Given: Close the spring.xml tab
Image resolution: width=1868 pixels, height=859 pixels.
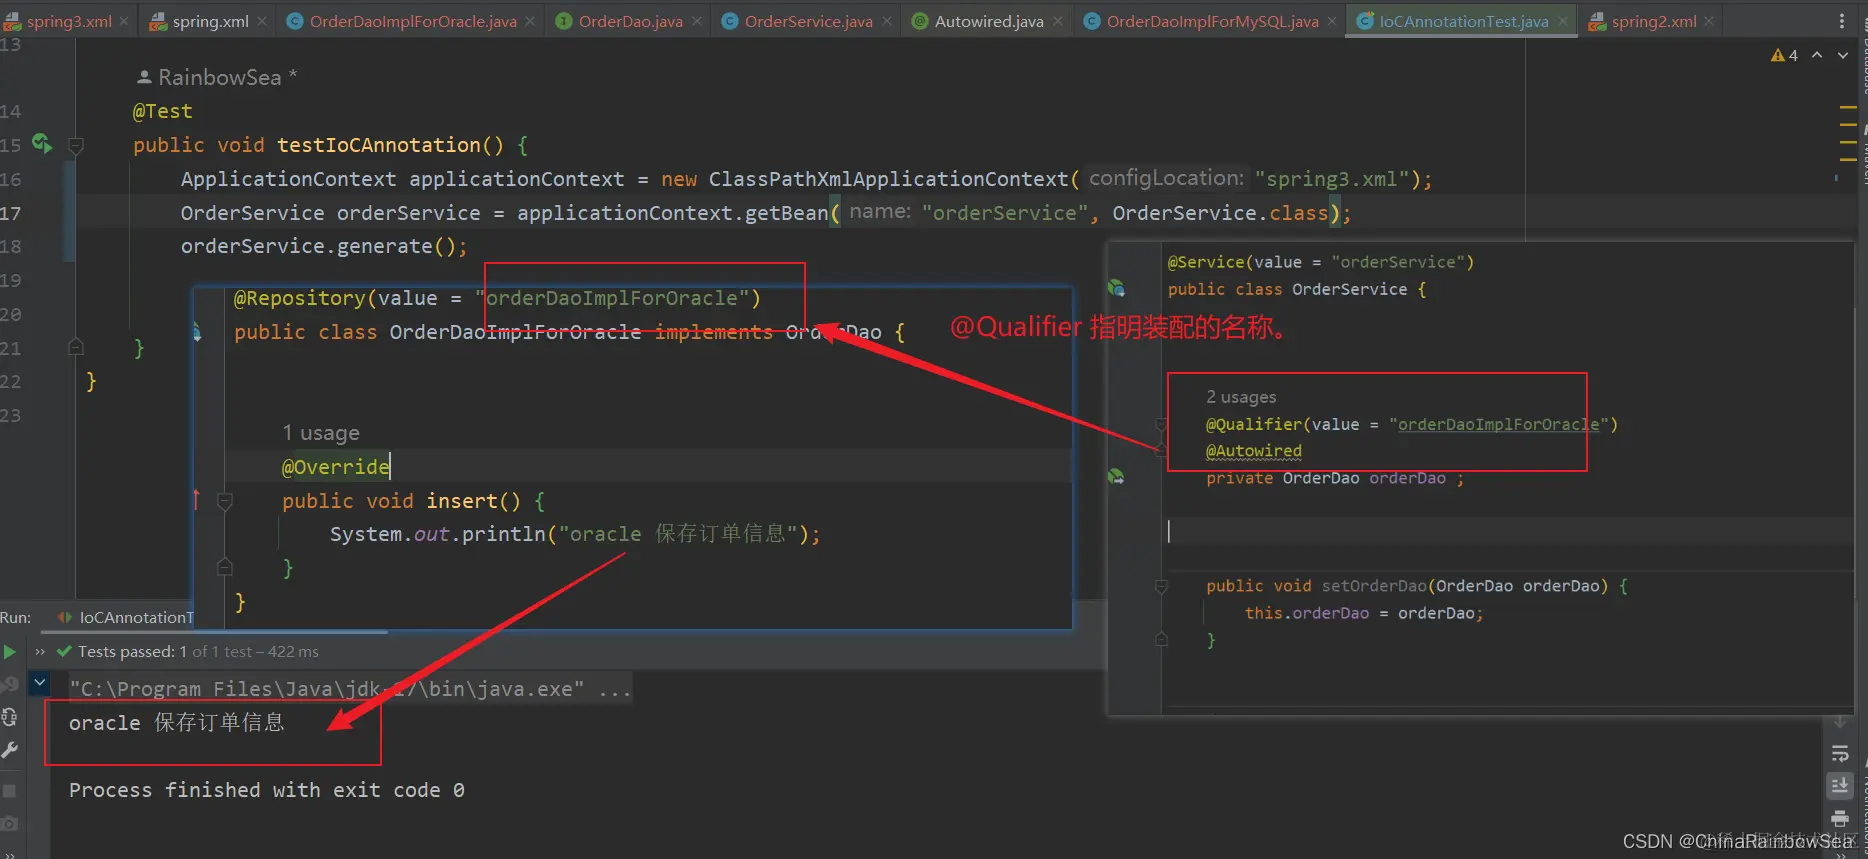Looking at the screenshot, I should click(x=262, y=21).
